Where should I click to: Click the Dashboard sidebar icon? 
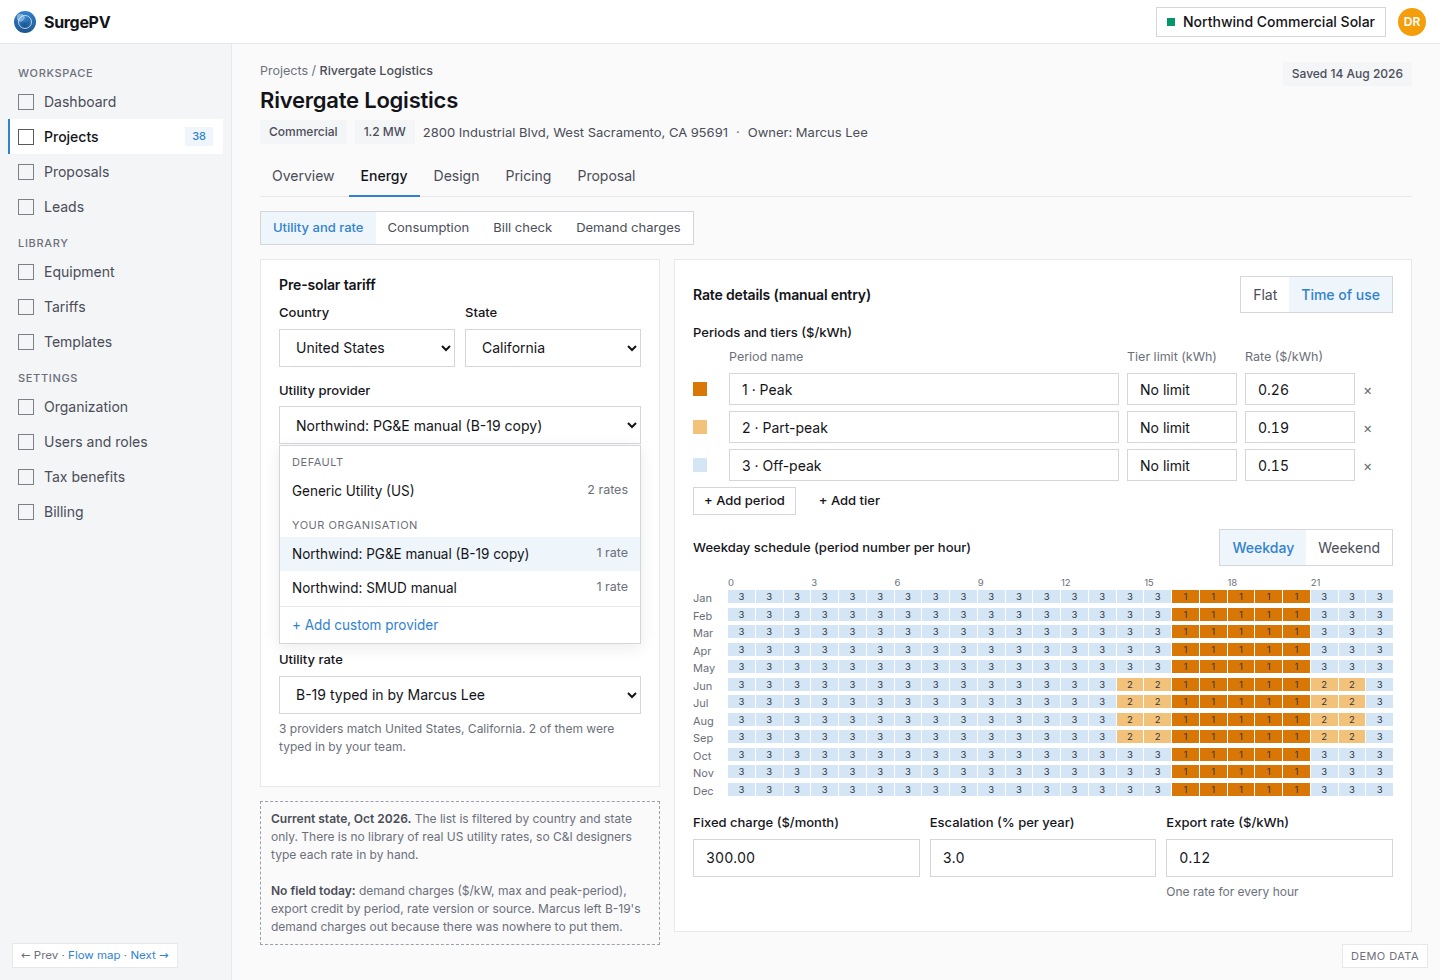tap(26, 102)
